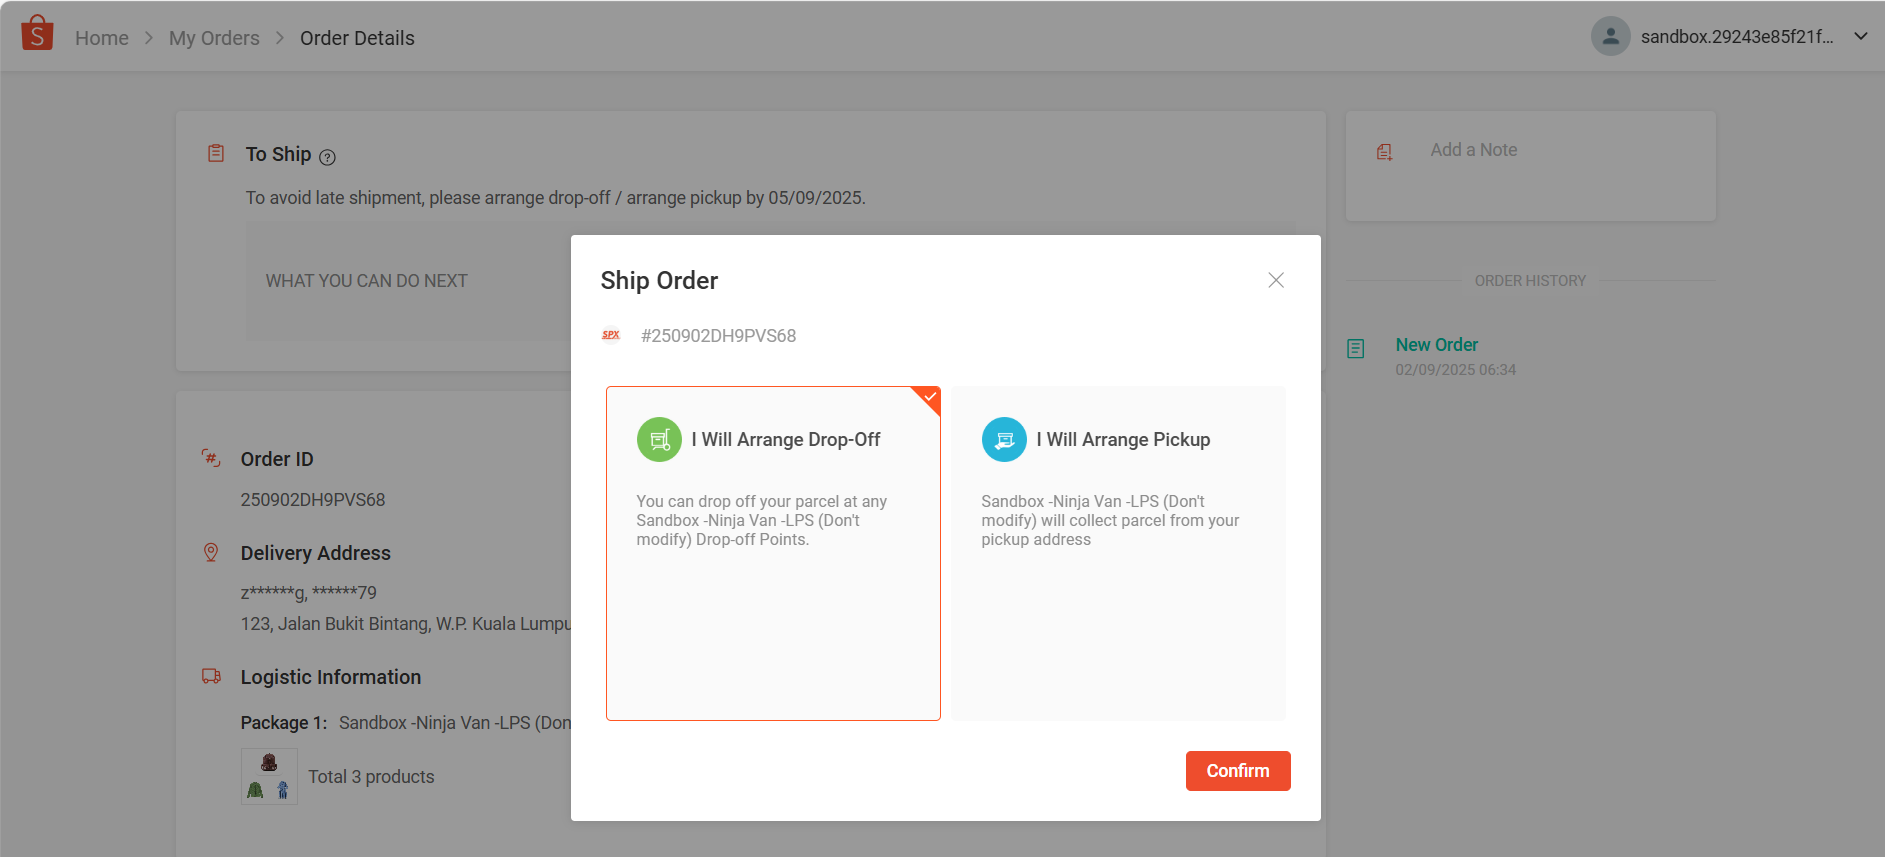The image size is (1885, 857).
Task: Click the Jalan Bukit Bintang address line
Action: [x=406, y=624]
